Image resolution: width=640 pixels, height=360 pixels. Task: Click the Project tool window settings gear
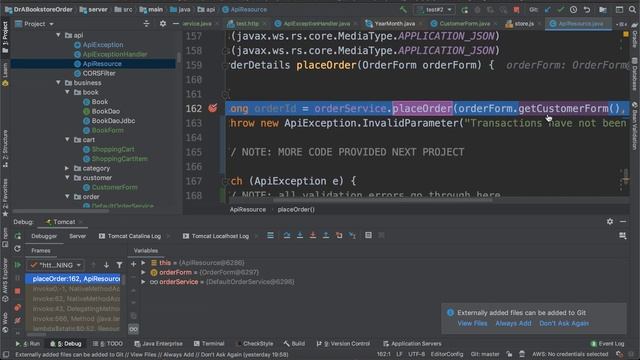click(x=162, y=24)
